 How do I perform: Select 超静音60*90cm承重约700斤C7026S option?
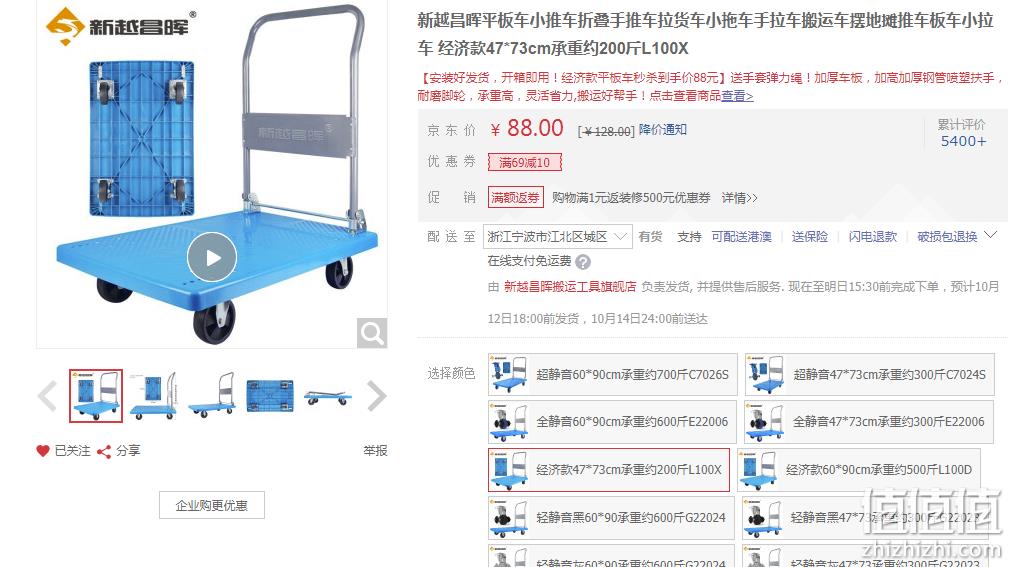(x=613, y=374)
